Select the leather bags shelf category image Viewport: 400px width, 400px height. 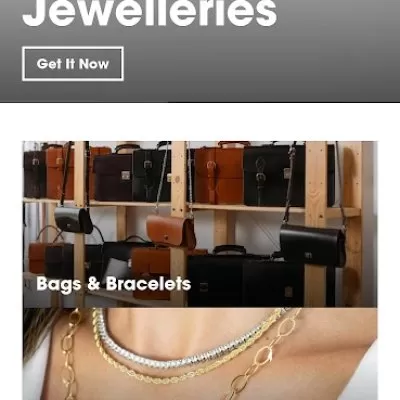point(200,224)
